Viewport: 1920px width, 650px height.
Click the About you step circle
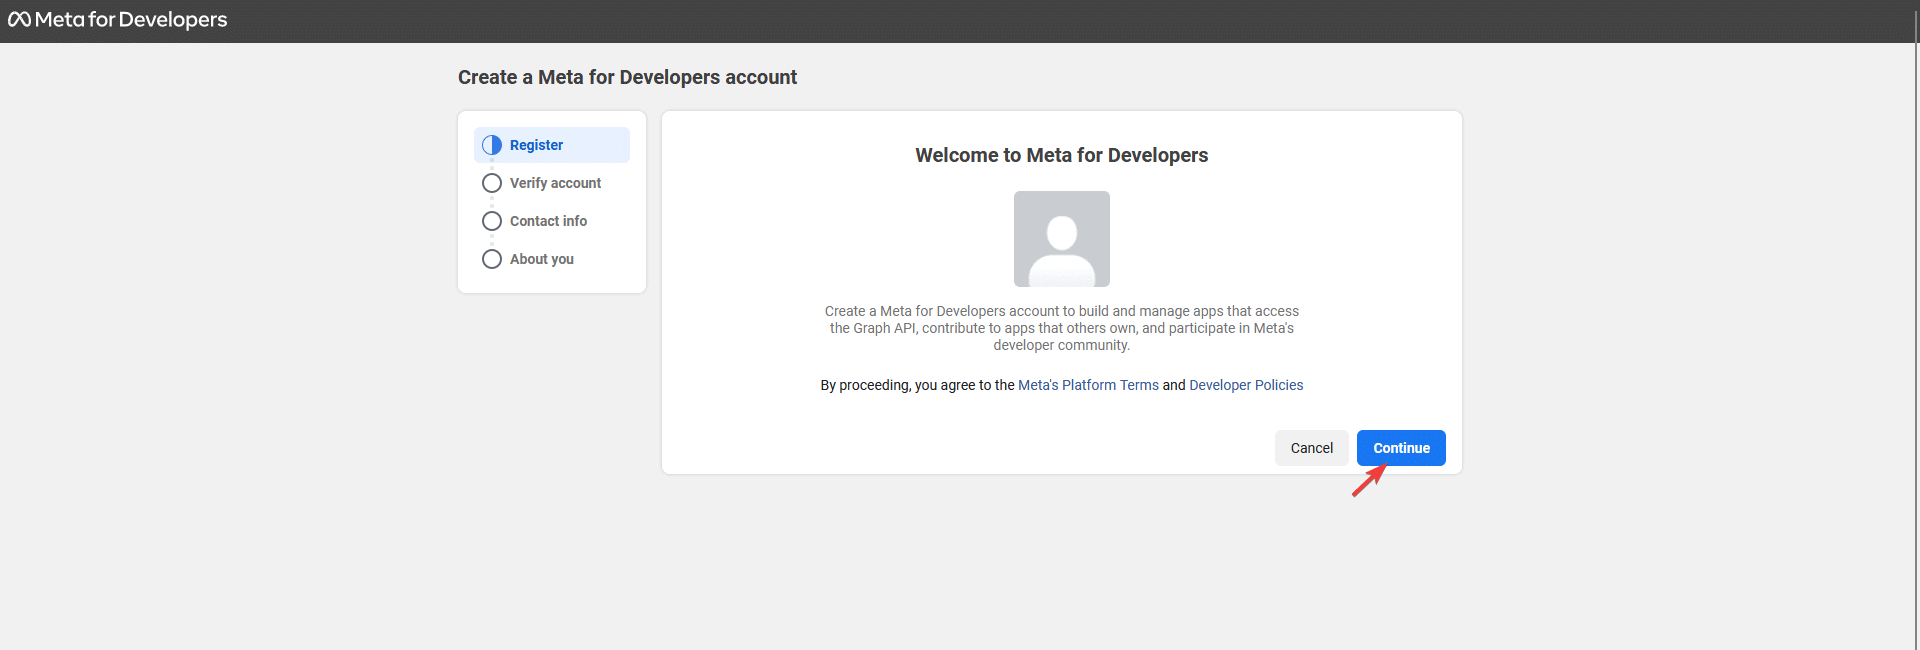pos(492,259)
